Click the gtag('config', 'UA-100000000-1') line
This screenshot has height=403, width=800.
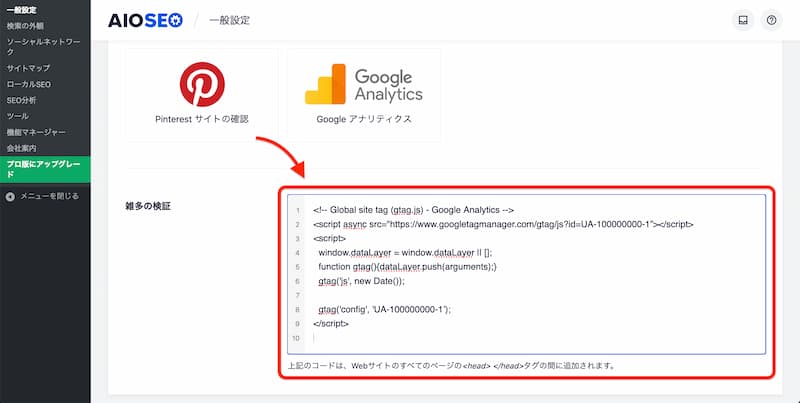tap(385, 310)
